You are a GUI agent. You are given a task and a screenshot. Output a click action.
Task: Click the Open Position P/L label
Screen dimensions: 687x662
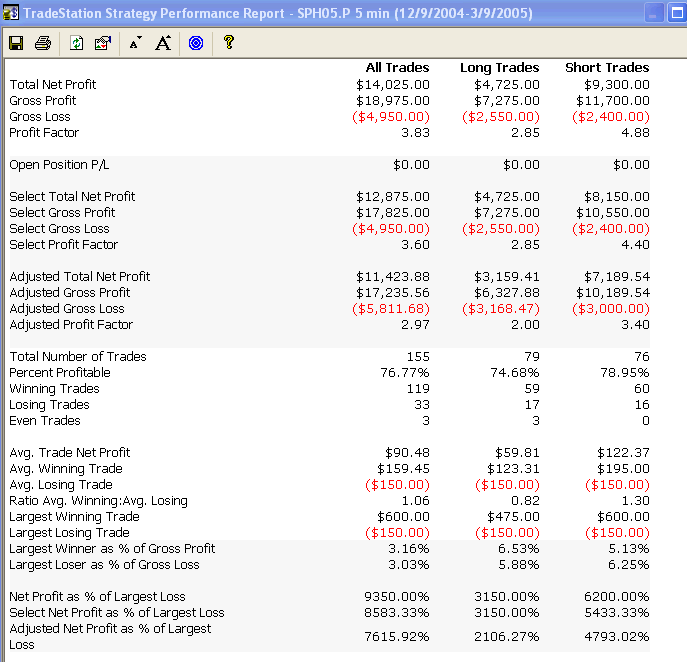[59, 164]
